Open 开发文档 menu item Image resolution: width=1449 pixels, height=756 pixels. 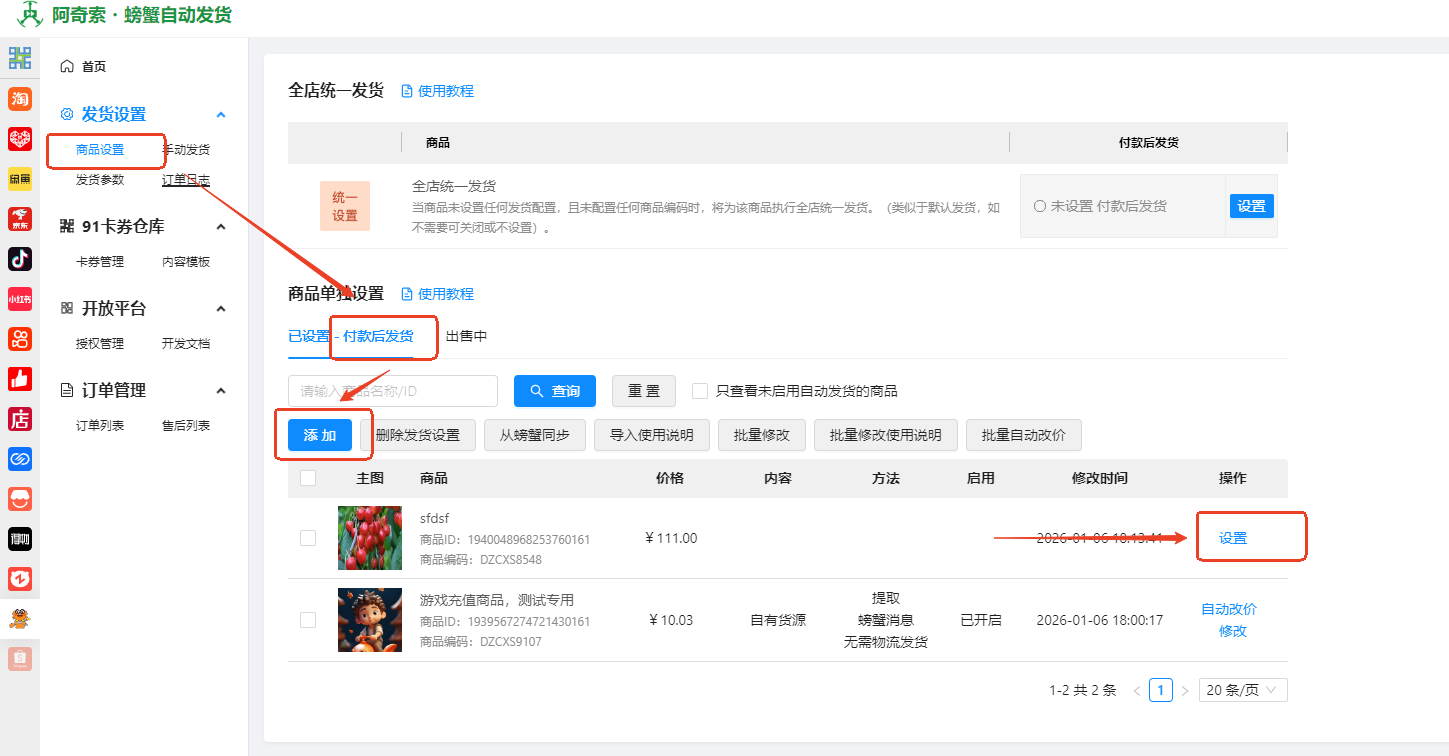[186, 344]
